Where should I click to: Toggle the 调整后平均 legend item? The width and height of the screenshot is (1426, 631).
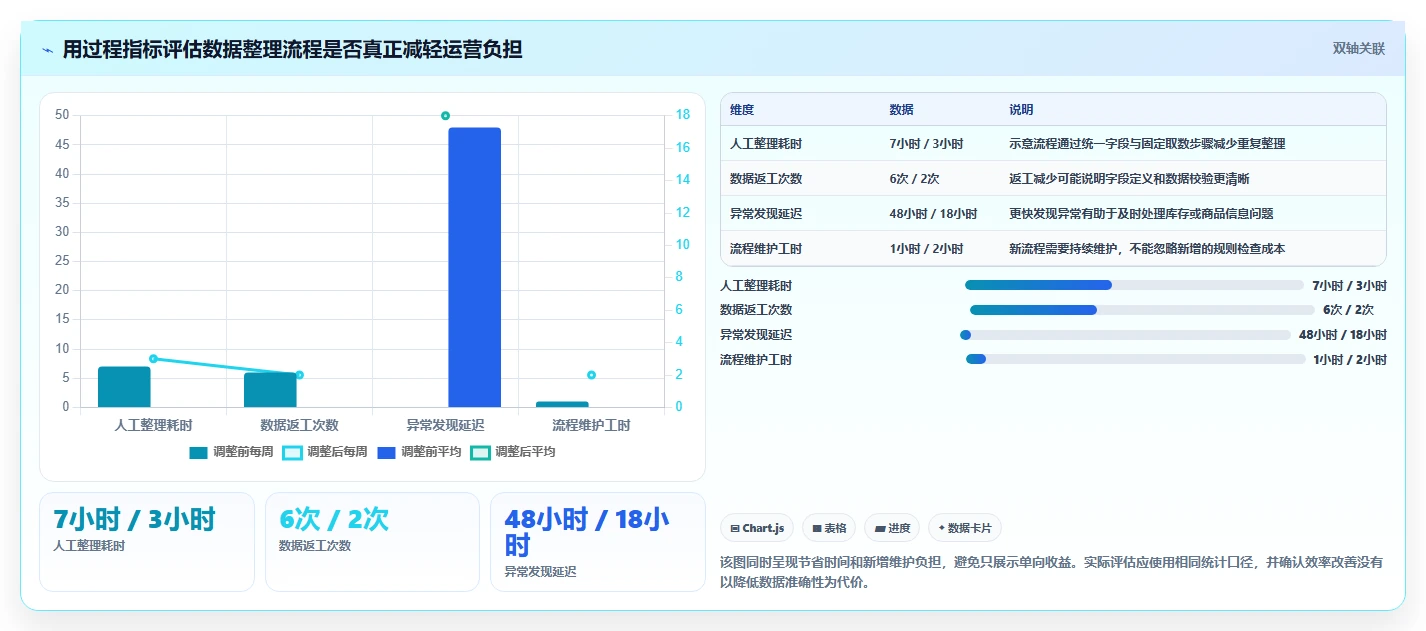(513, 452)
